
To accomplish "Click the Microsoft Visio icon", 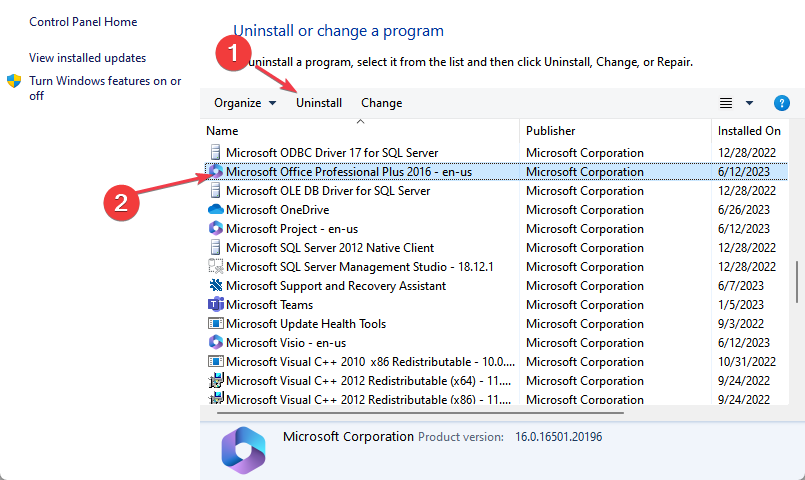I will [216, 342].
